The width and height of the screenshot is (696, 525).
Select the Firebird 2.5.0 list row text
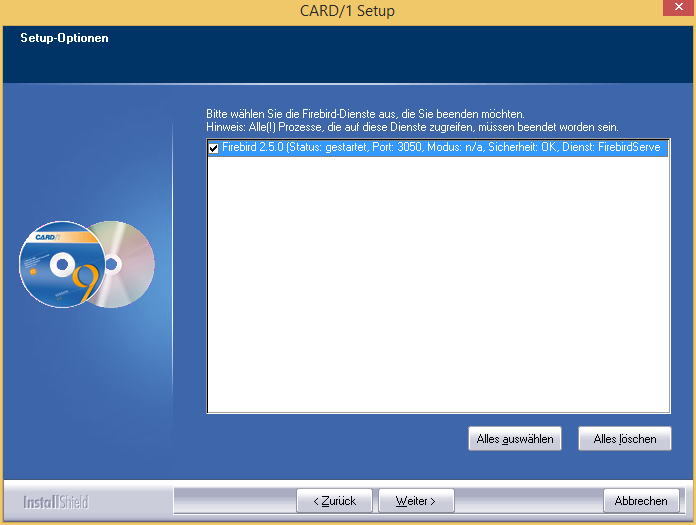click(x=442, y=147)
